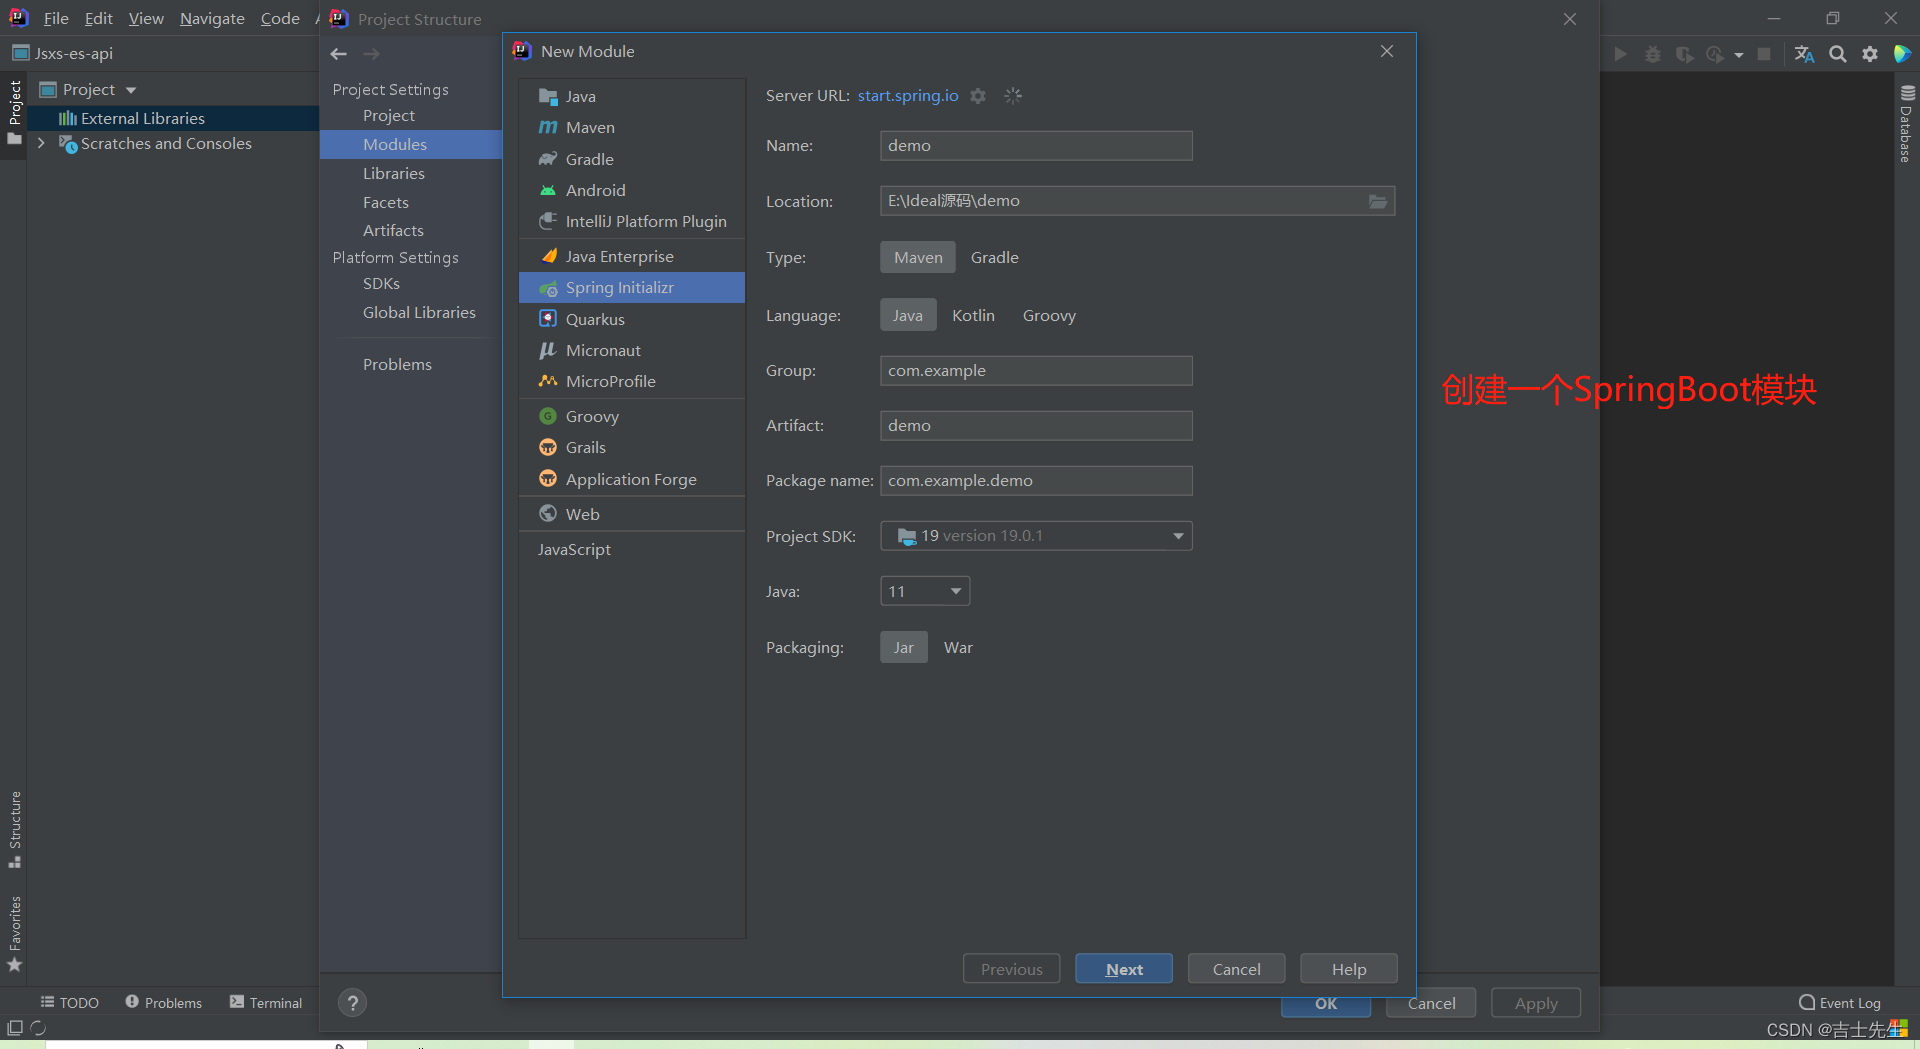Image resolution: width=1920 pixels, height=1049 pixels.
Task: Click Cancel in New Module dialog
Action: click(1236, 969)
